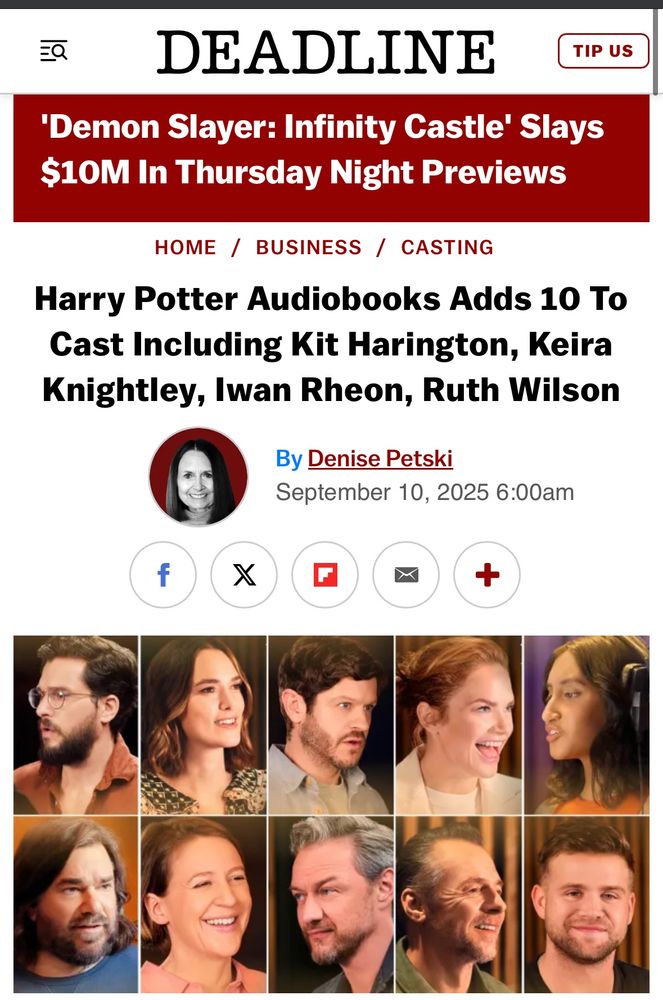This screenshot has width=663, height=1000.
Task: Select Home in the breadcrumb
Action: pyautogui.click(x=186, y=247)
